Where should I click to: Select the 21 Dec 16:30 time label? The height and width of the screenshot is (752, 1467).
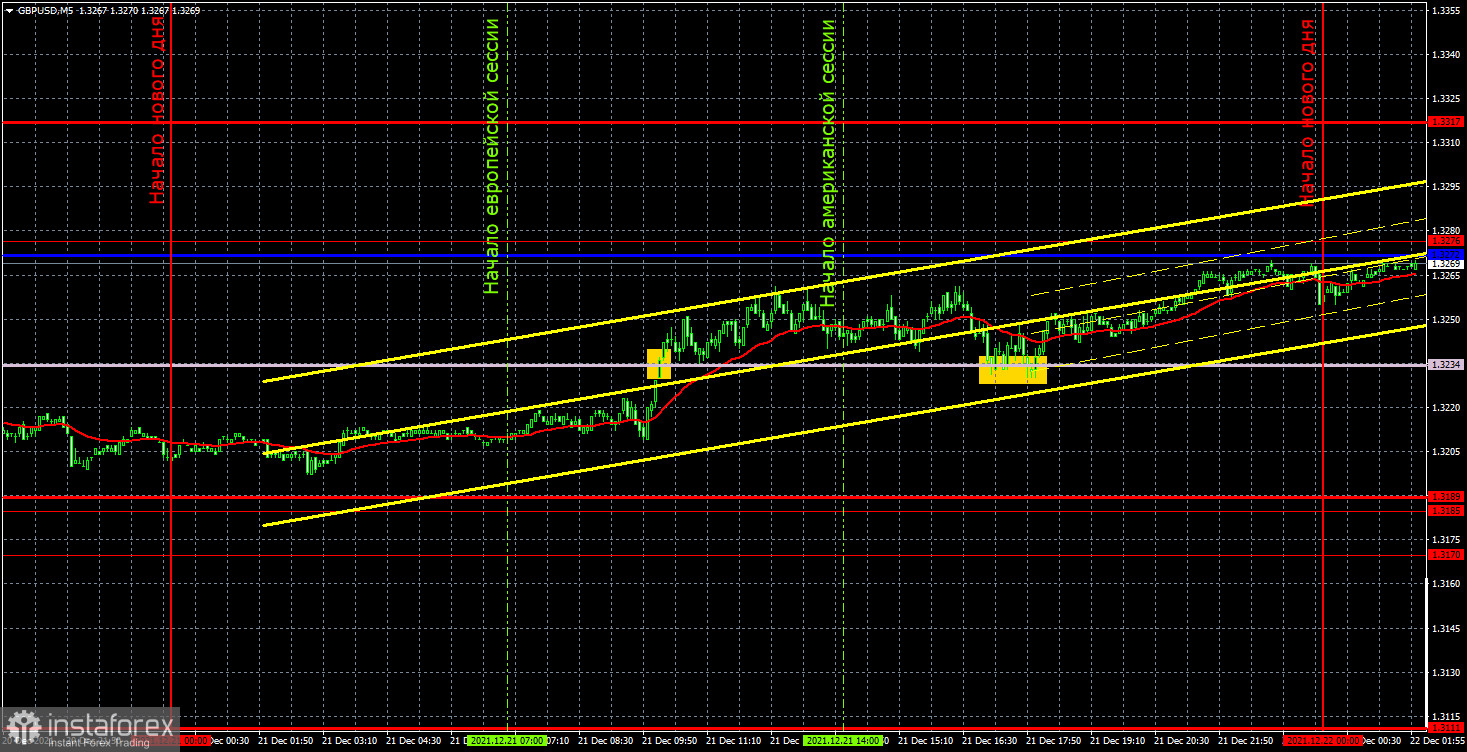coord(990,741)
